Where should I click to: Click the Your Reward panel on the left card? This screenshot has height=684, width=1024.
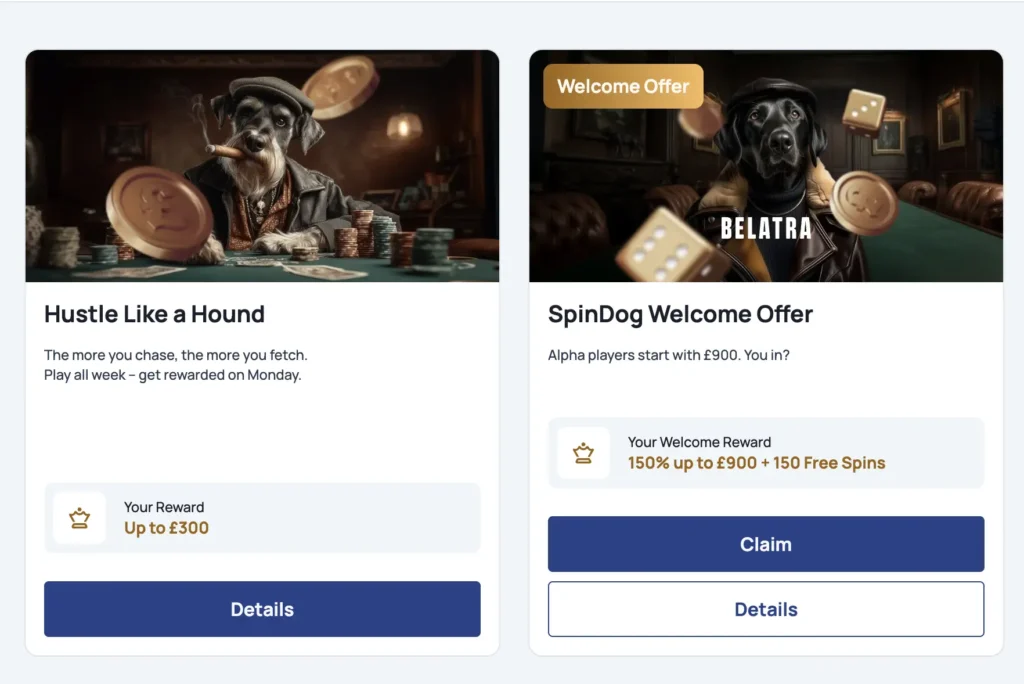[262, 517]
